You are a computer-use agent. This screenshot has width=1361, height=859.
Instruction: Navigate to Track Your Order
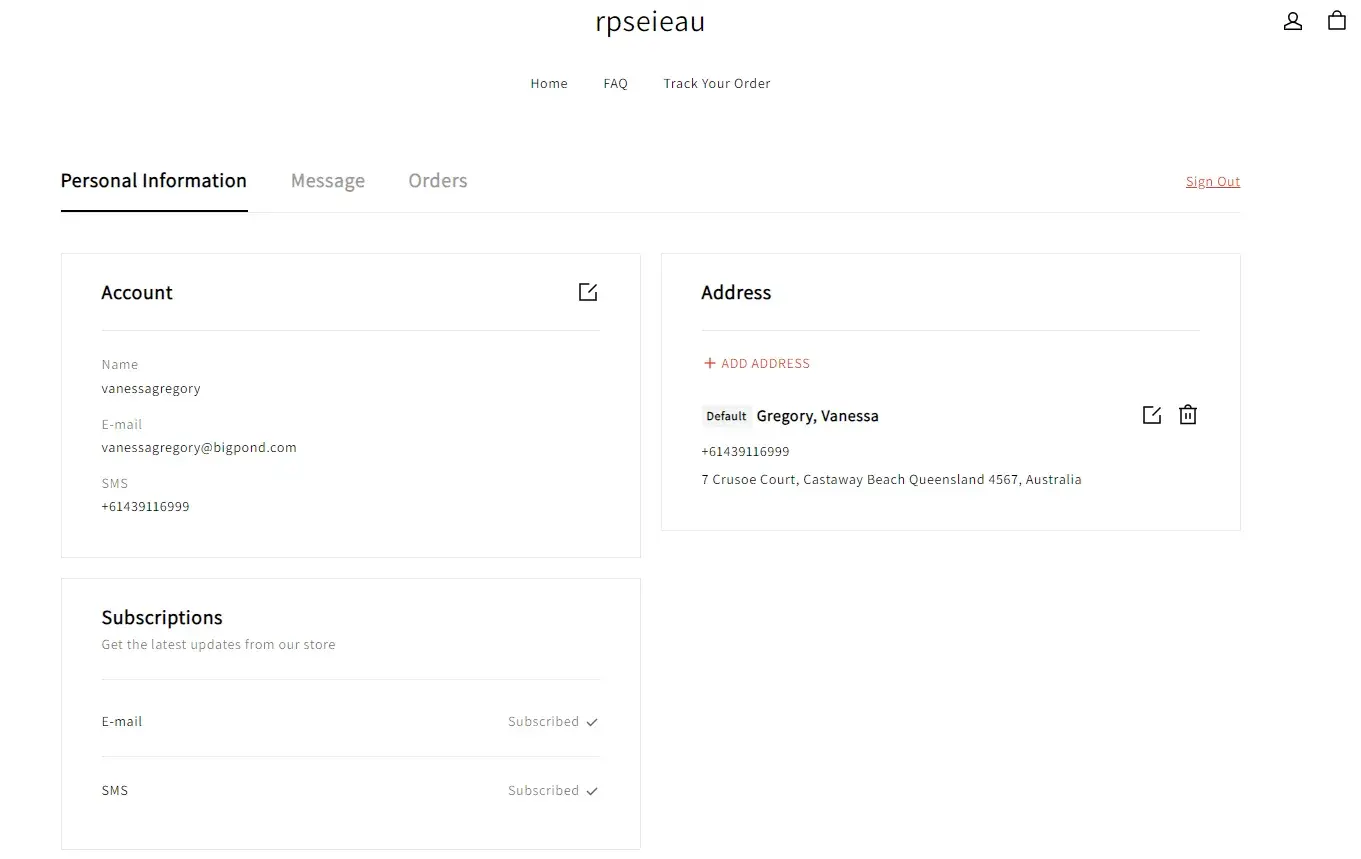[716, 84]
